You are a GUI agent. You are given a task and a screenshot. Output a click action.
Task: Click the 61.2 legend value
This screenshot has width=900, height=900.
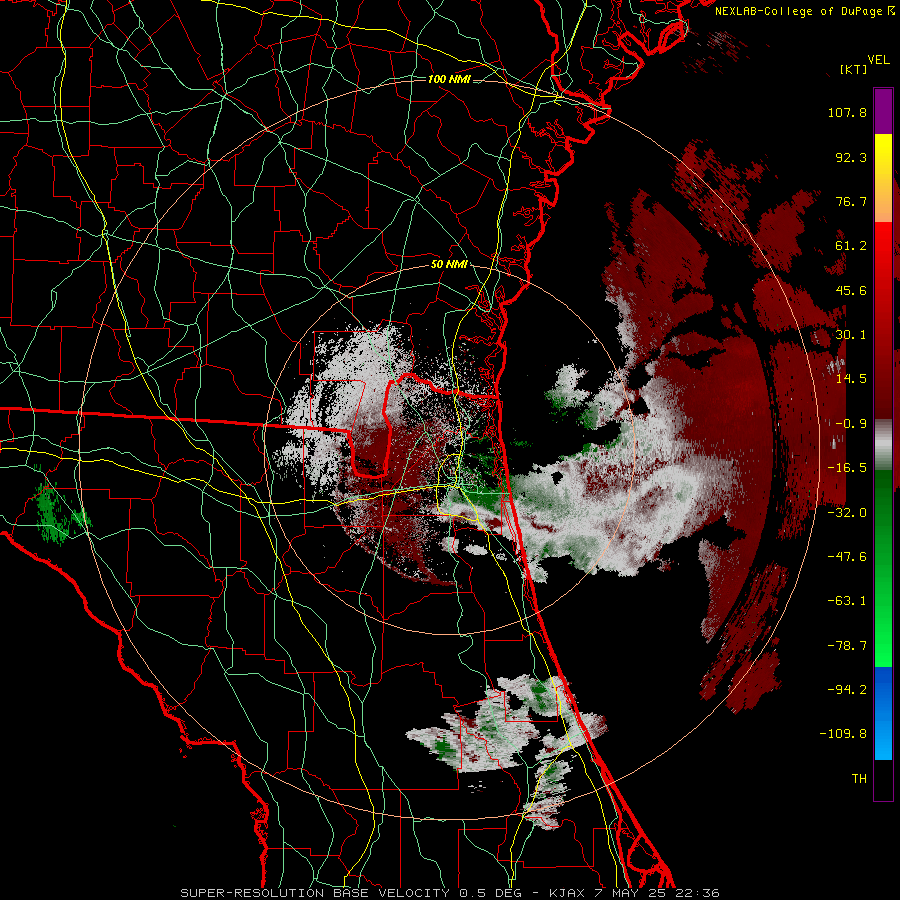[x=851, y=246]
